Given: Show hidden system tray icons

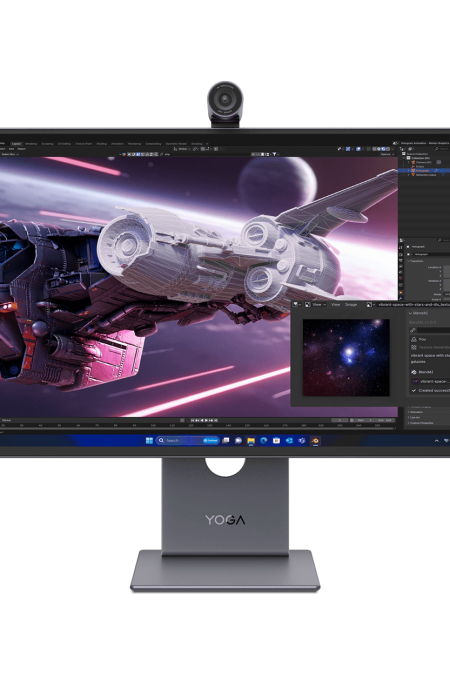Looking at the screenshot, I should pyautogui.click(x=437, y=440).
